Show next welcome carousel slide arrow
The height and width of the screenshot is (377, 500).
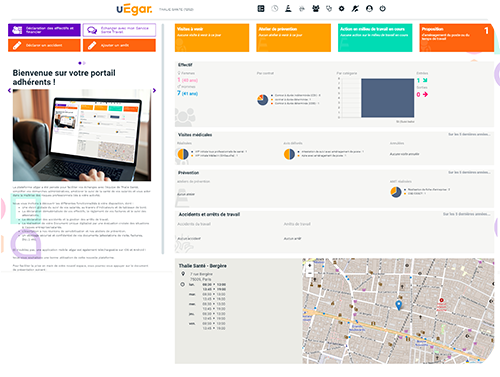[154, 90]
